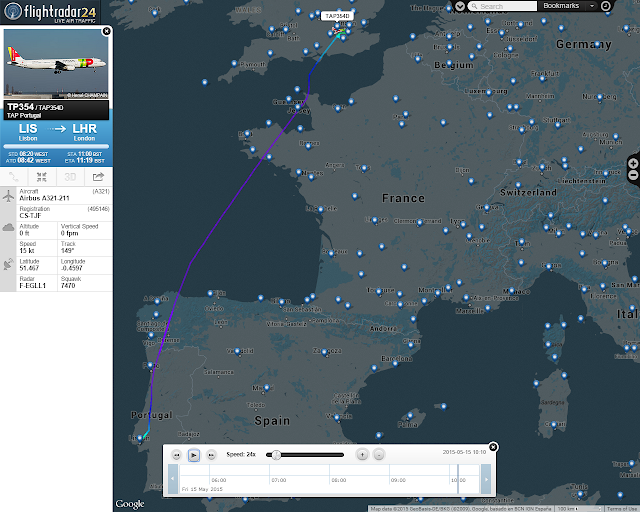Click the TAP354D aircraft label on map
The height and width of the screenshot is (512, 640).
pos(337,16)
